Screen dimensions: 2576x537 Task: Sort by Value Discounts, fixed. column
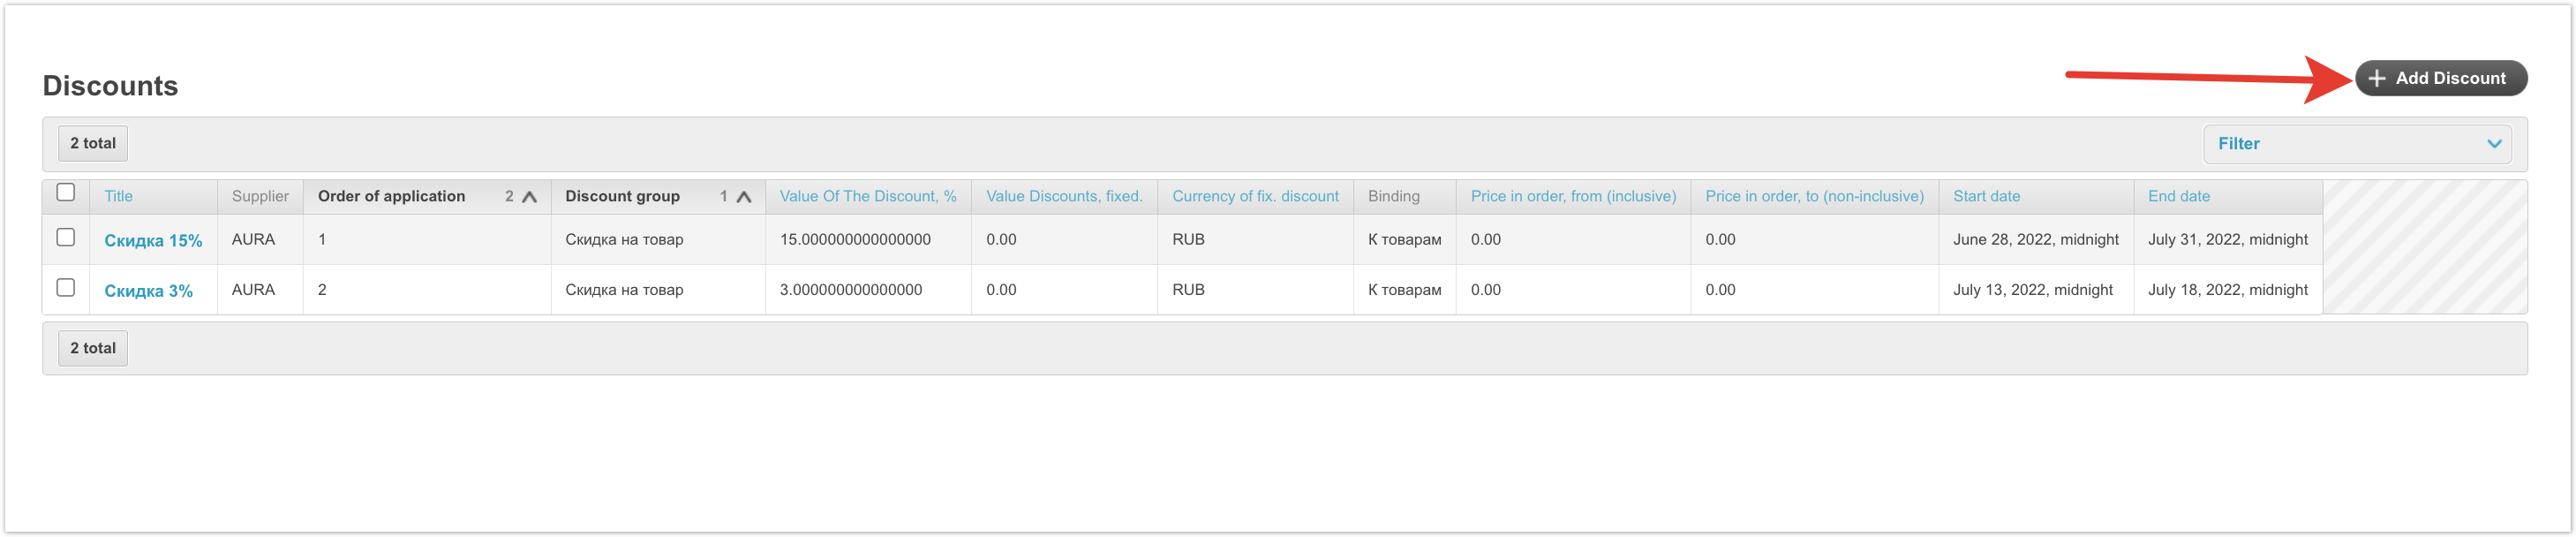(1063, 196)
